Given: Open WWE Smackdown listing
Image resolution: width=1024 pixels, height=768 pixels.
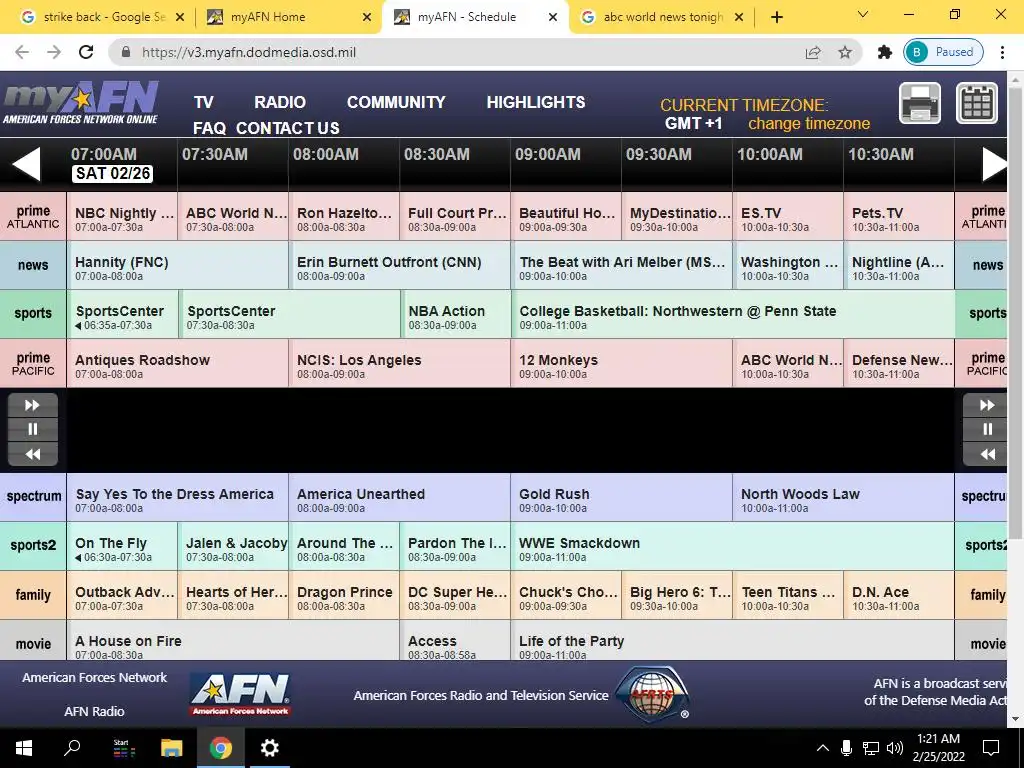Looking at the screenshot, I should click(x=733, y=546).
